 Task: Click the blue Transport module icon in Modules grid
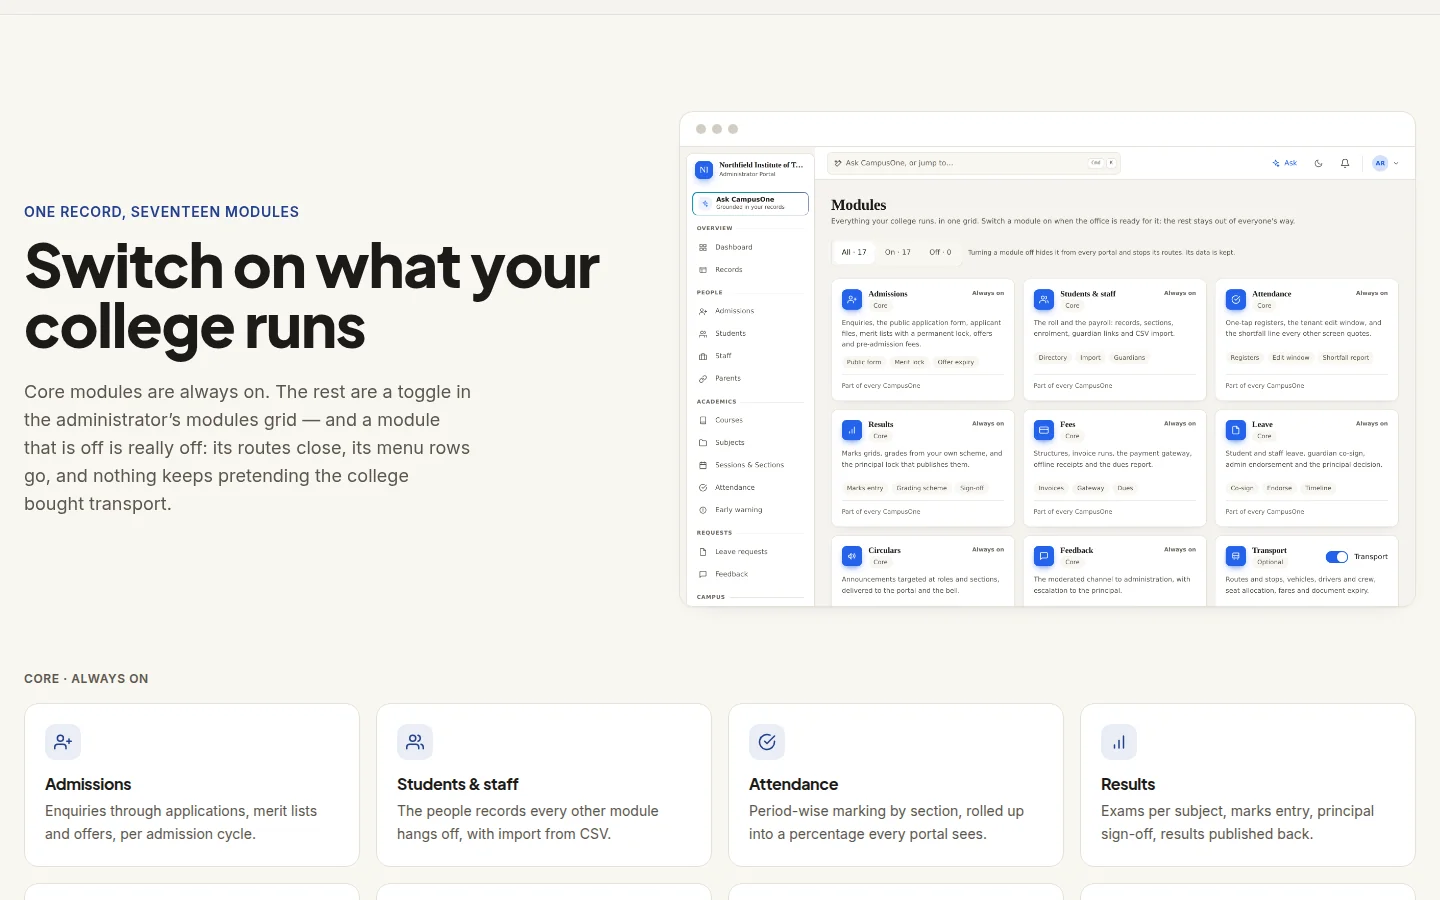1236,556
